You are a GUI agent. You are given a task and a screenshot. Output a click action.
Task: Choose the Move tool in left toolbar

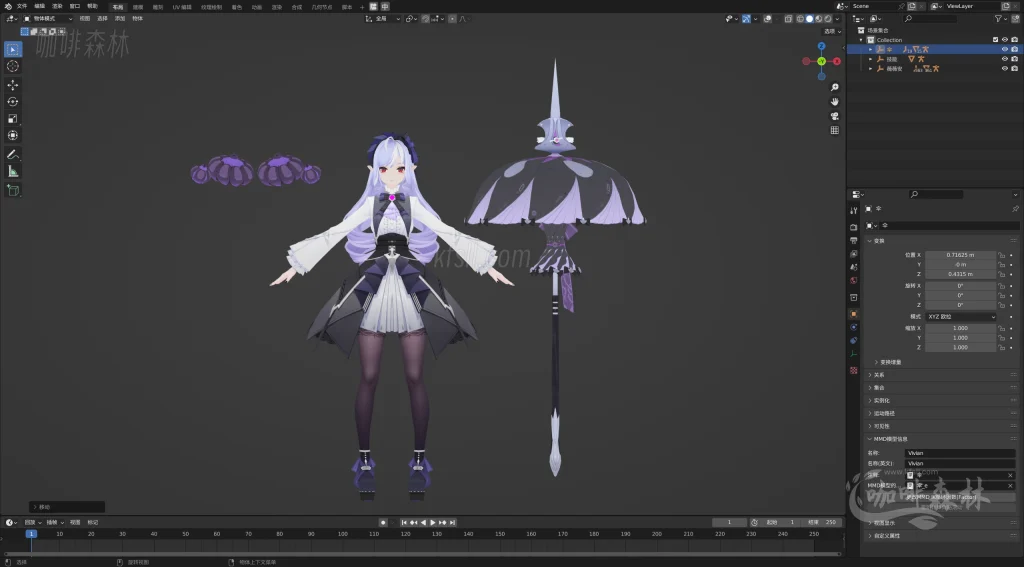12,85
